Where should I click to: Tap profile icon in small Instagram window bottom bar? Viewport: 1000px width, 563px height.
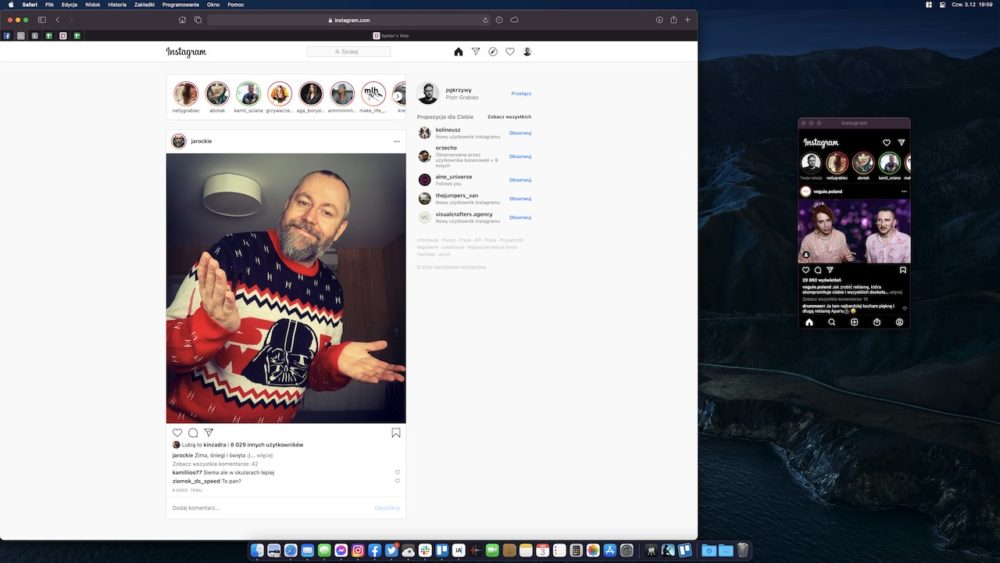[899, 322]
